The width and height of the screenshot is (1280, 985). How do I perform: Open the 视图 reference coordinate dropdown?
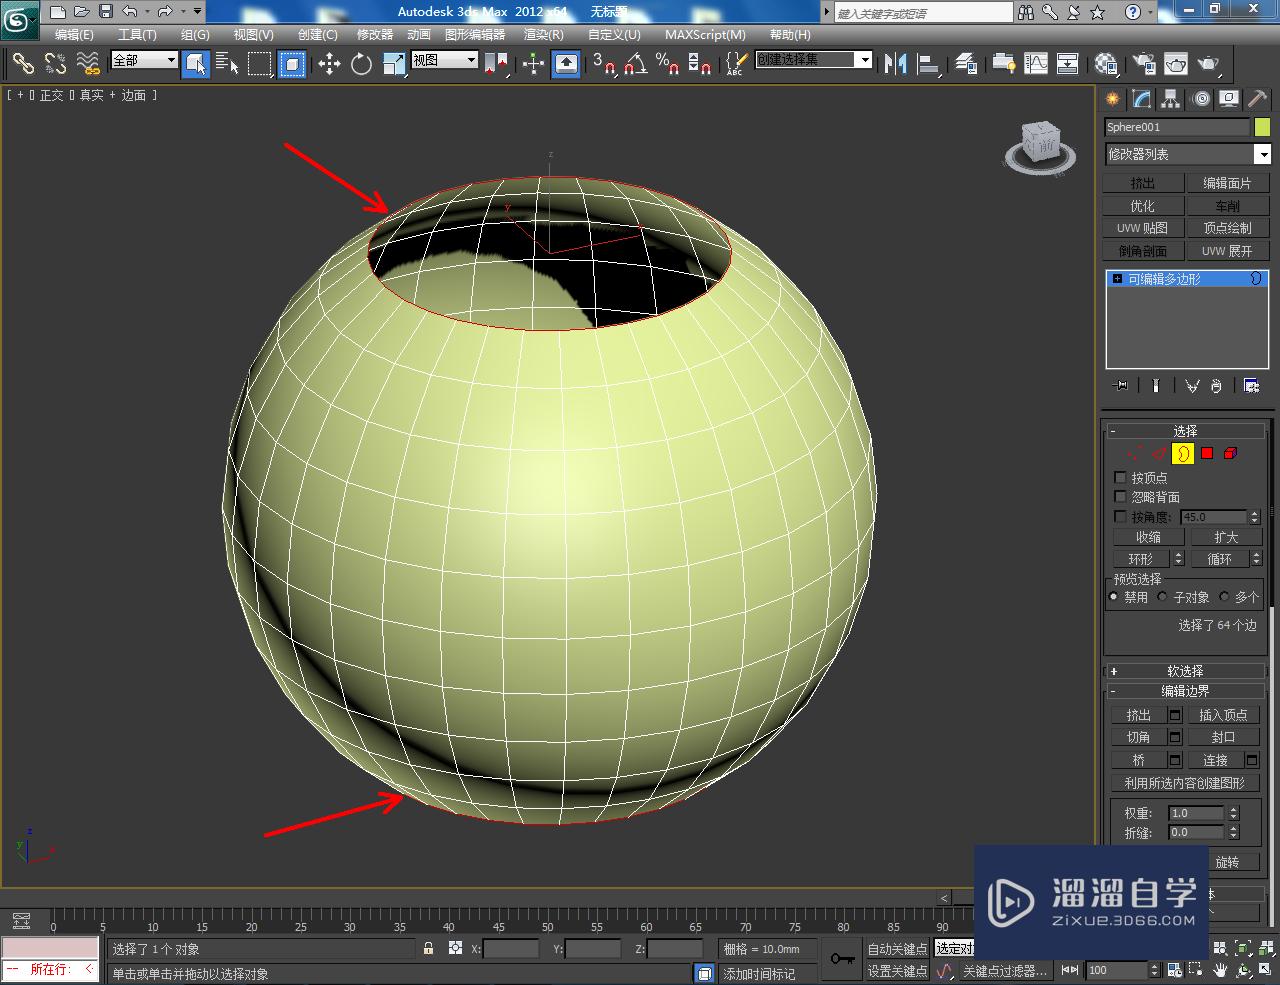coord(445,60)
